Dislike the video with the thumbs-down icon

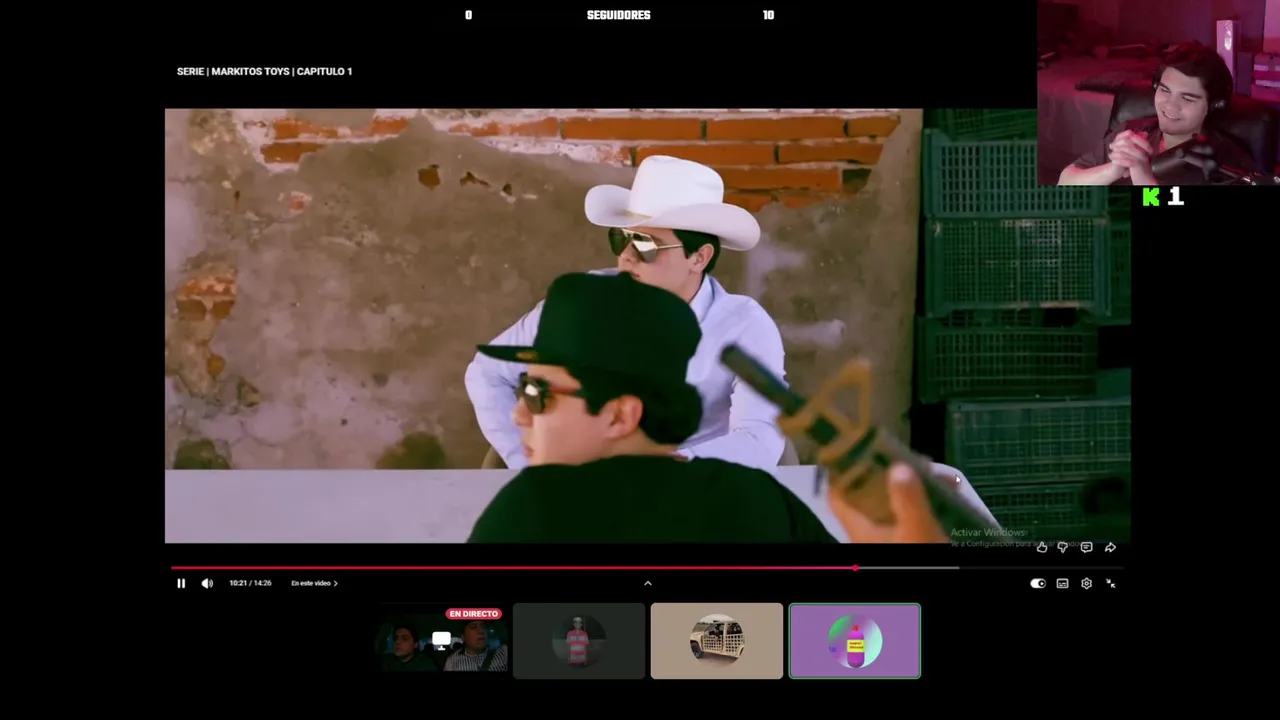coord(1062,547)
